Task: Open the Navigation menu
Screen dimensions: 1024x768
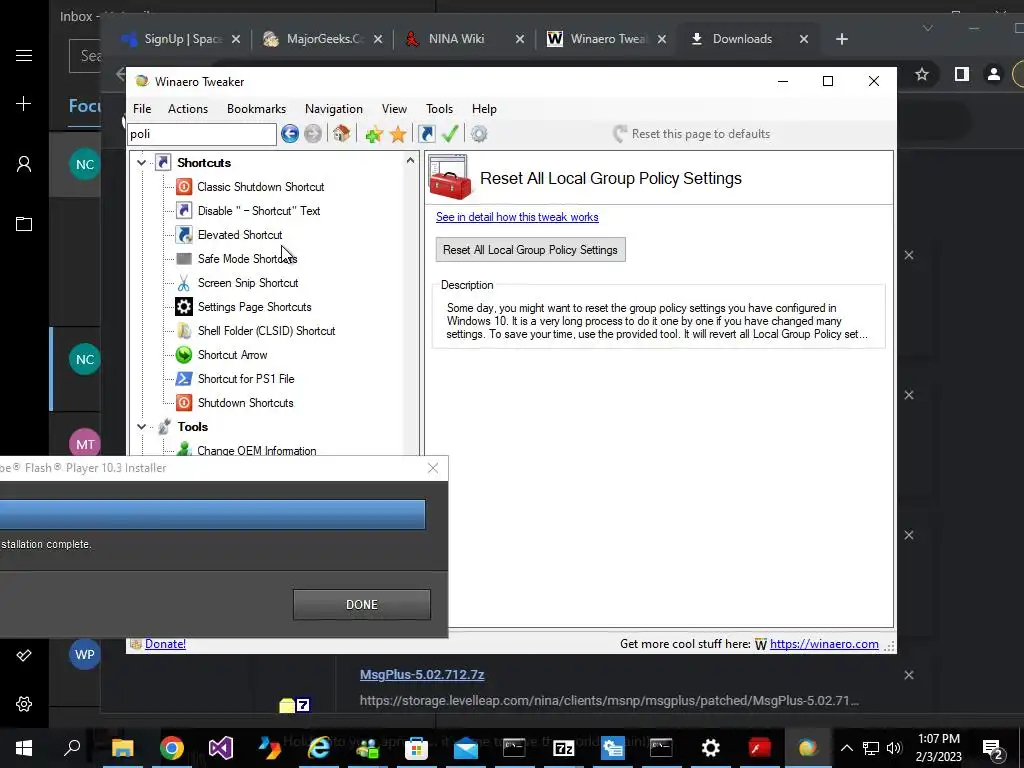Action: coord(334,109)
